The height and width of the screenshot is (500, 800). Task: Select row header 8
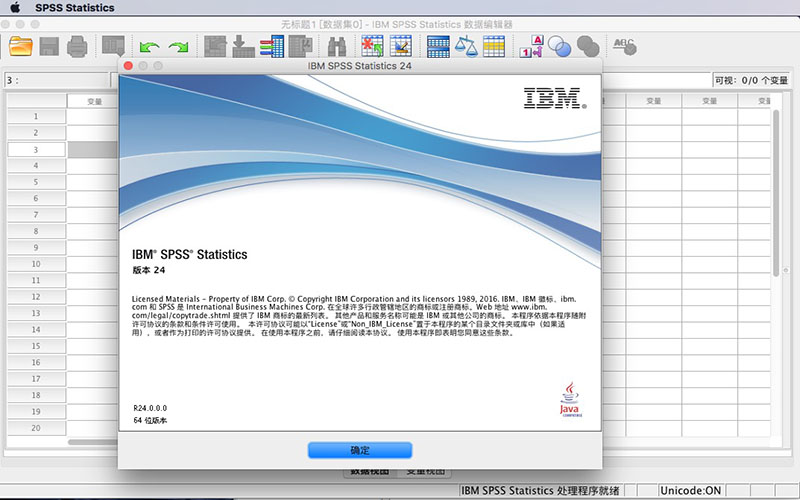point(36,231)
